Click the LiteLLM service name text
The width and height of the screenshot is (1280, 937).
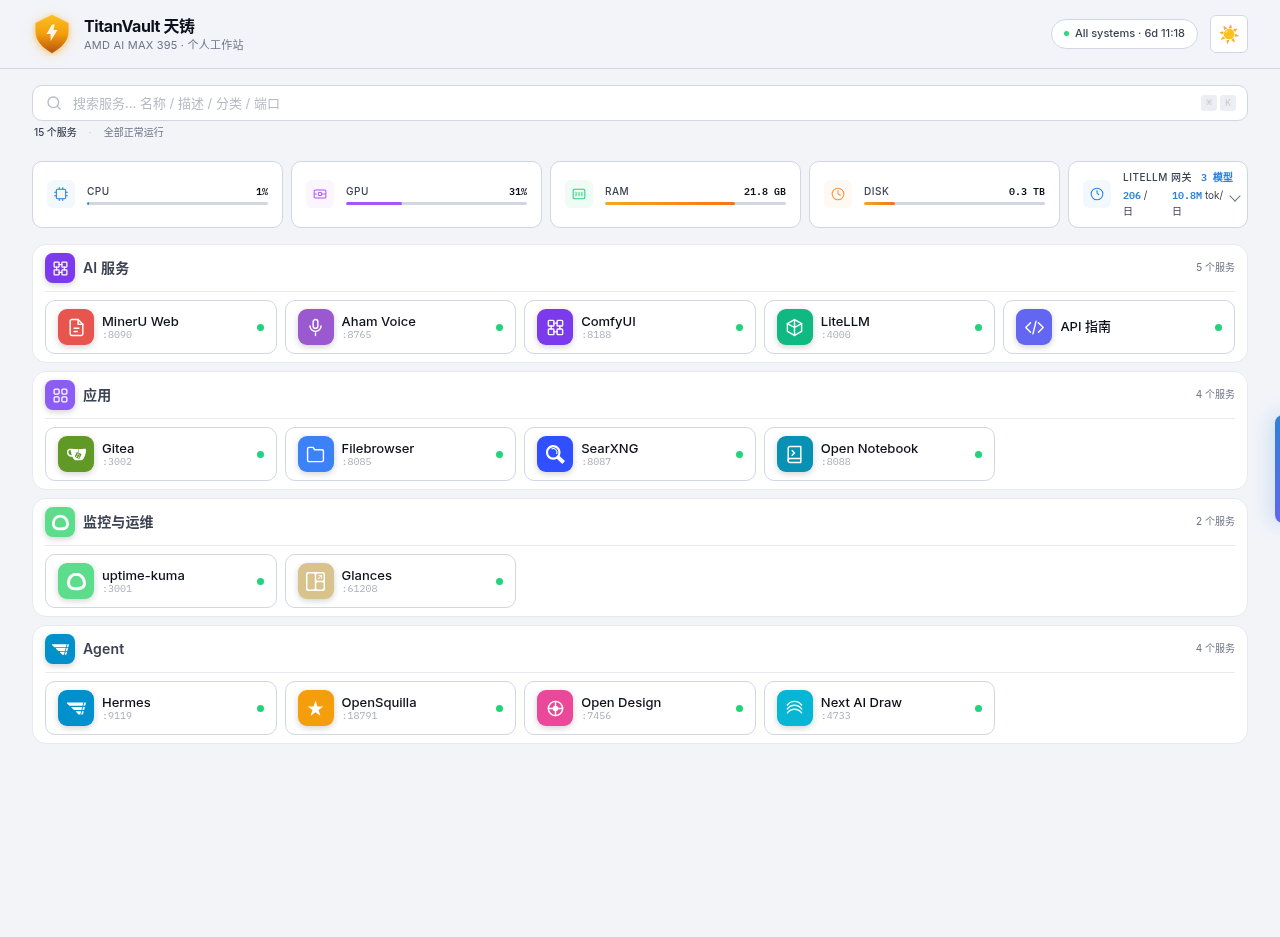[845, 321]
